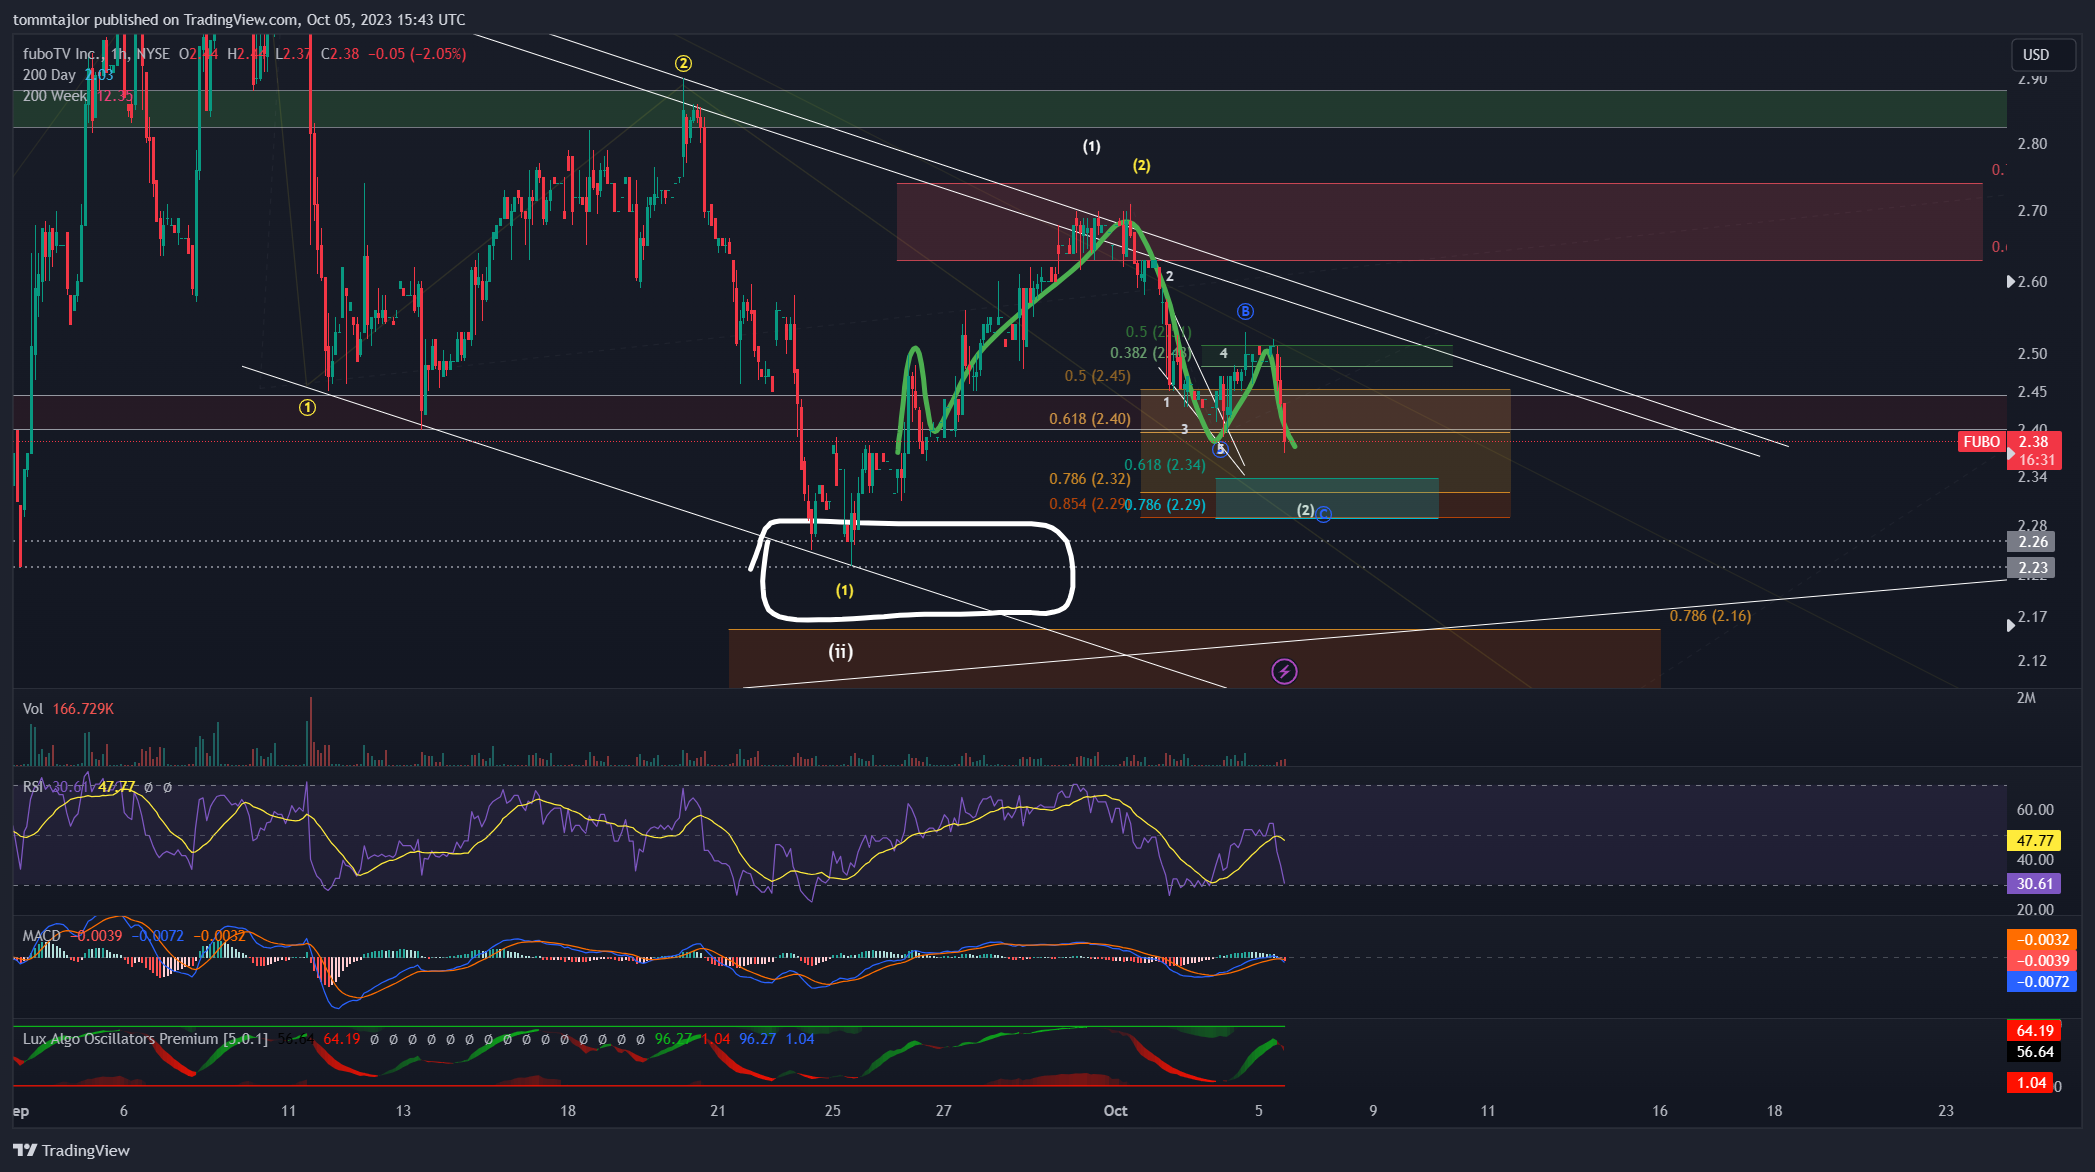Select the 0.618 (2.34) Fibonacci label

coord(1165,465)
